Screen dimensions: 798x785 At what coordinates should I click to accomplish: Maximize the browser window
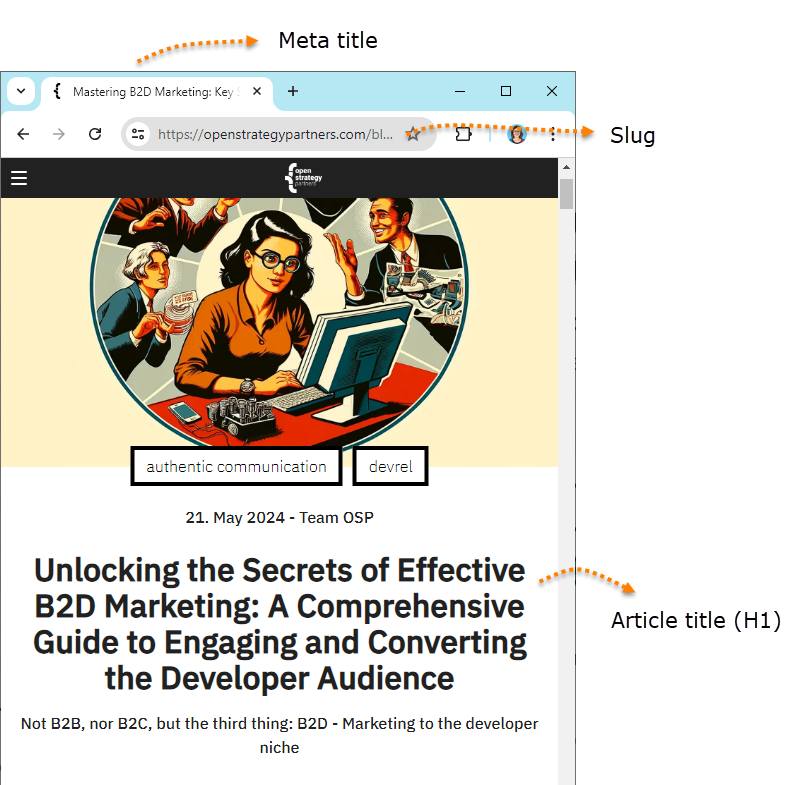pyautogui.click(x=506, y=91)
